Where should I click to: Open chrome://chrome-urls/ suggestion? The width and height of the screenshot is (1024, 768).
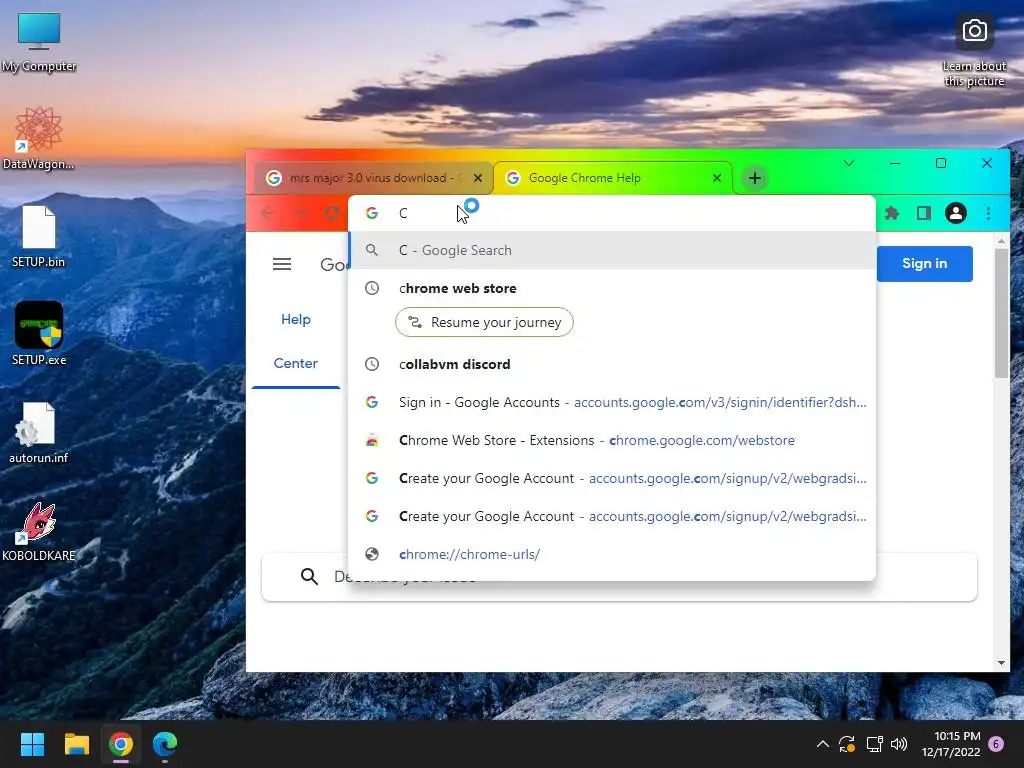pyautogui.click(x=613, y=554)
